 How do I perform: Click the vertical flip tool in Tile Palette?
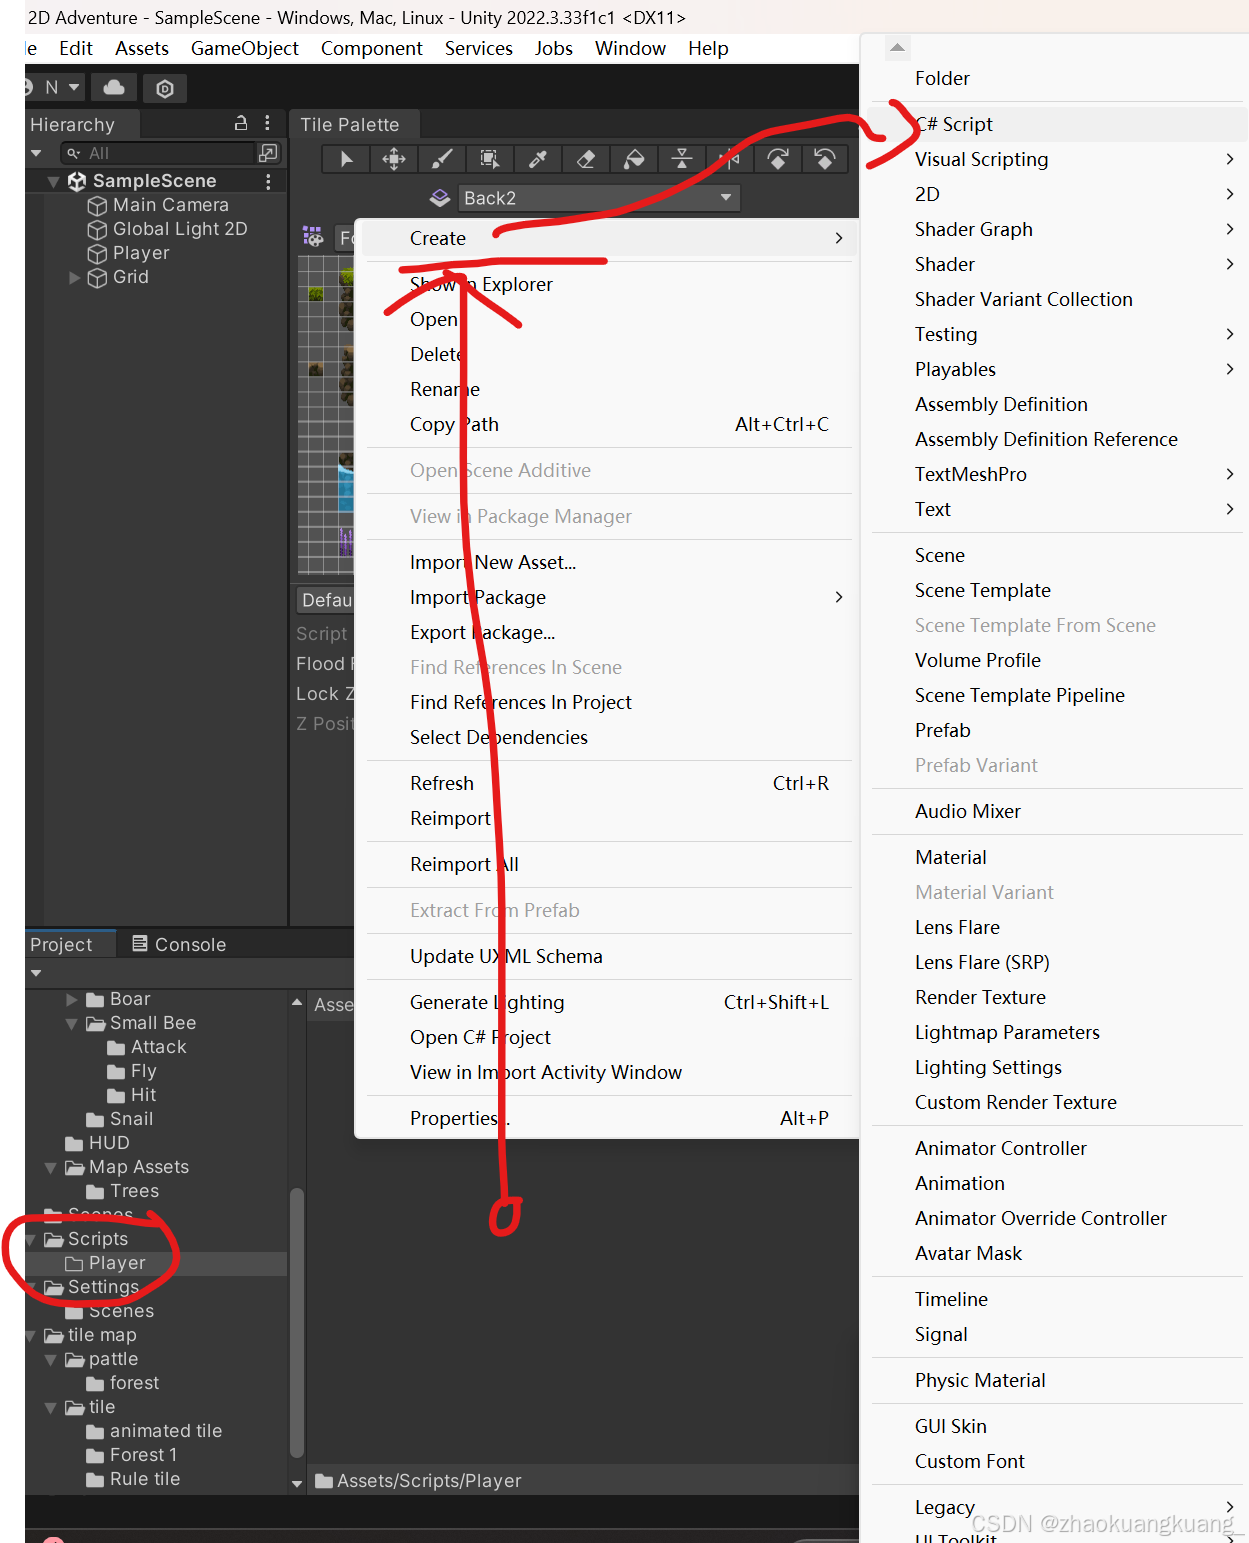(x=681, y=159)
